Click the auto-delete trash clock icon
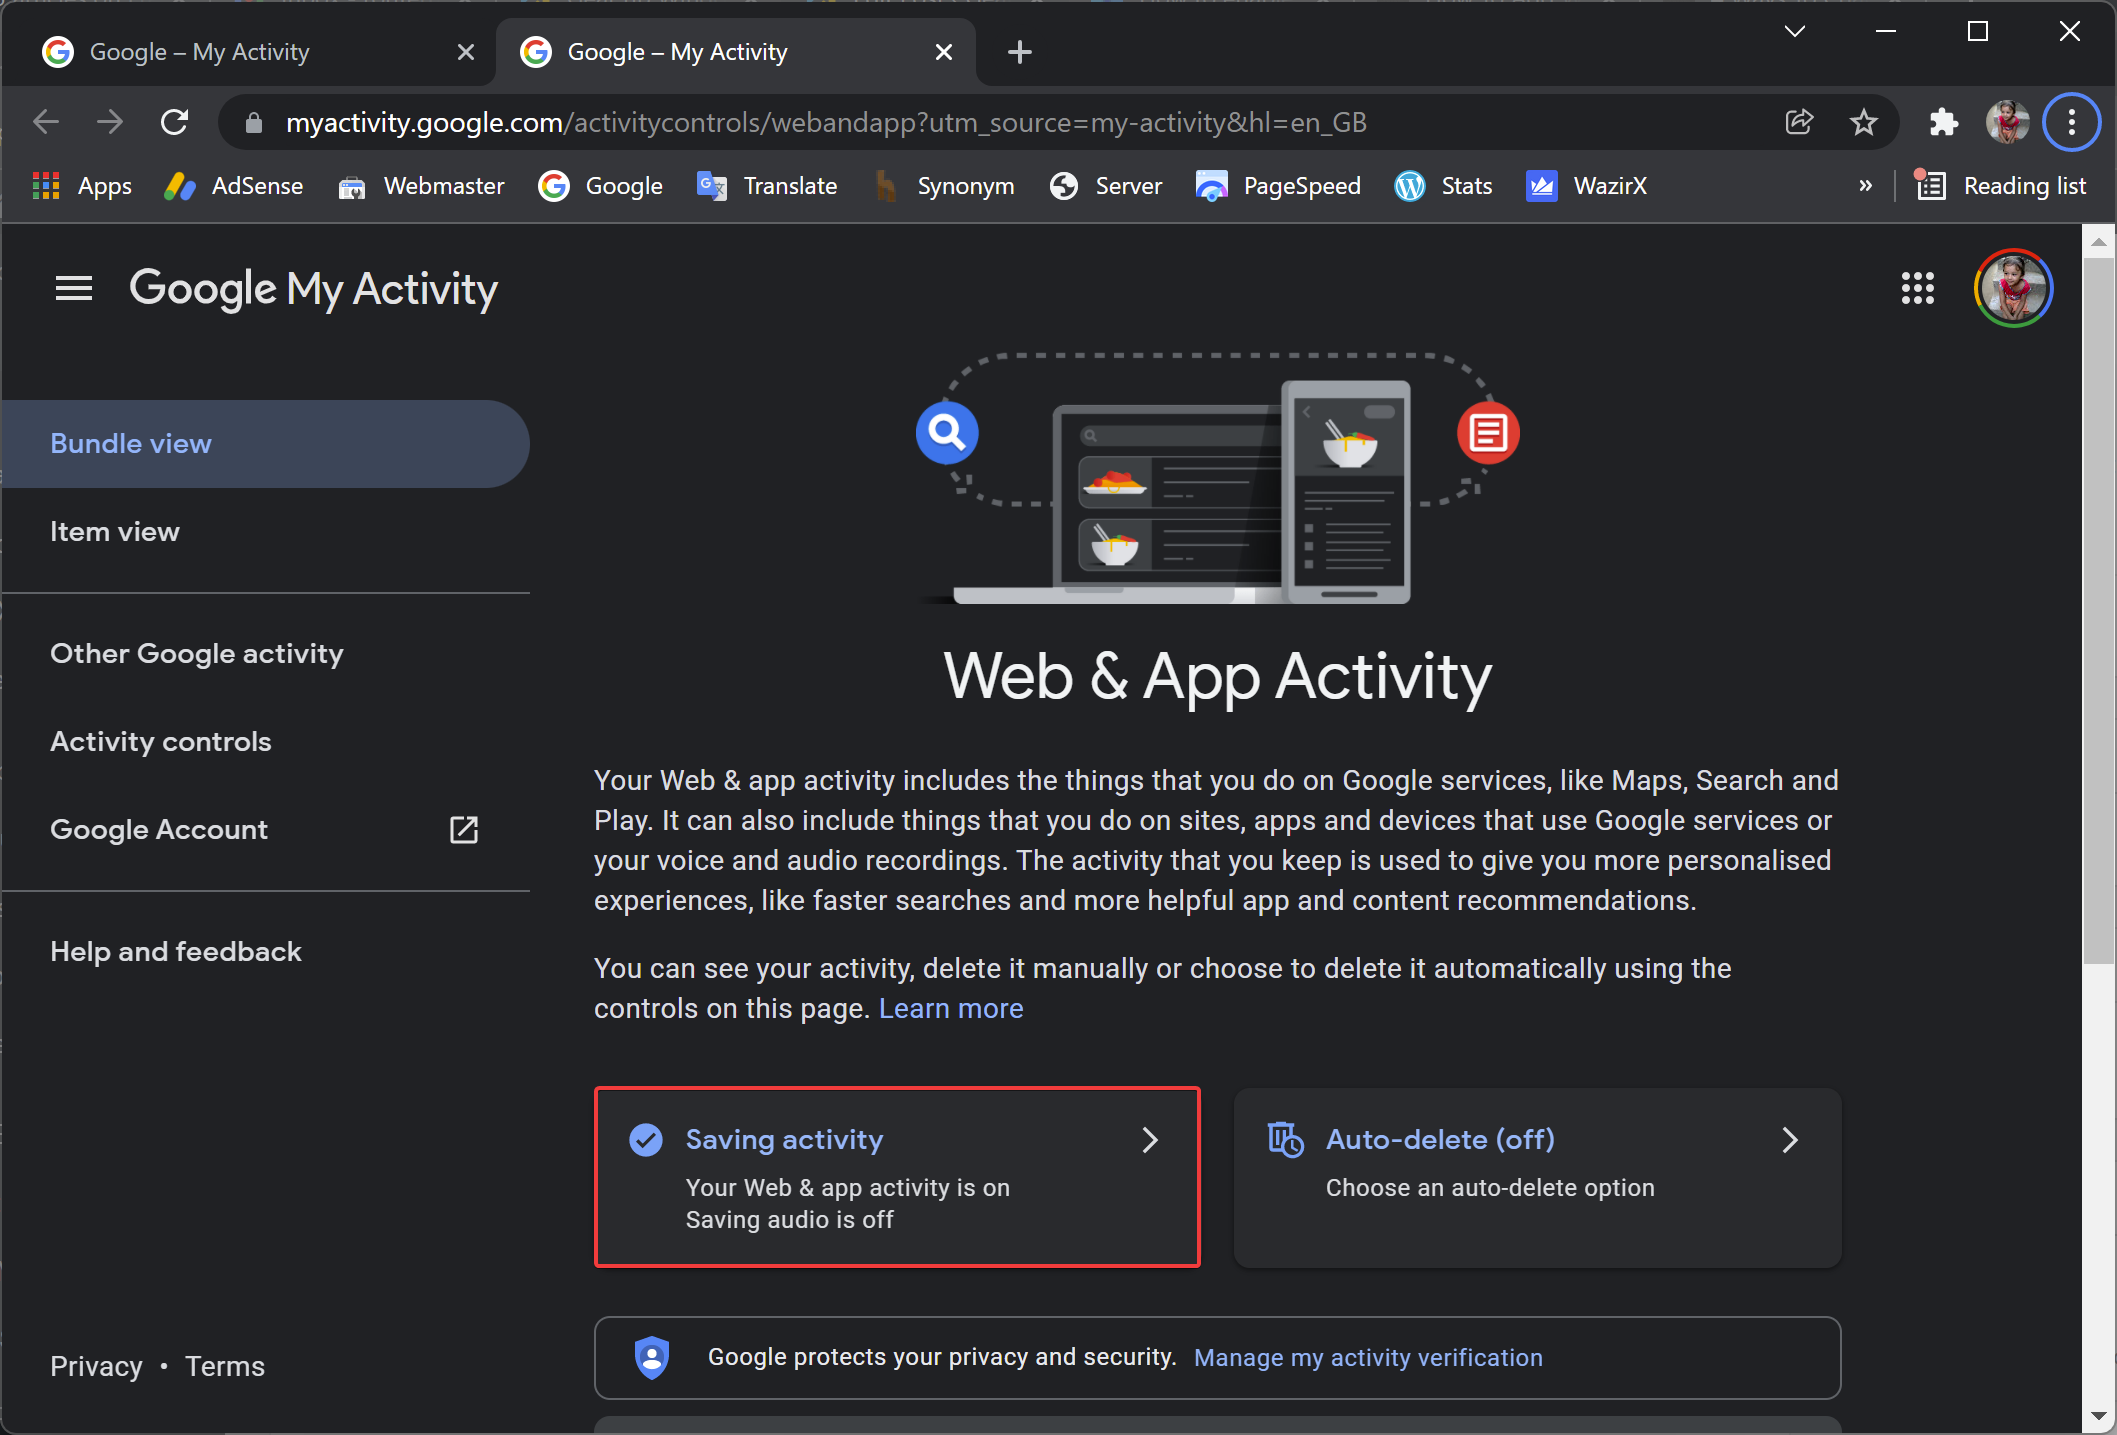This screenshot has height=1435, width=2117. (1285, 1140)
